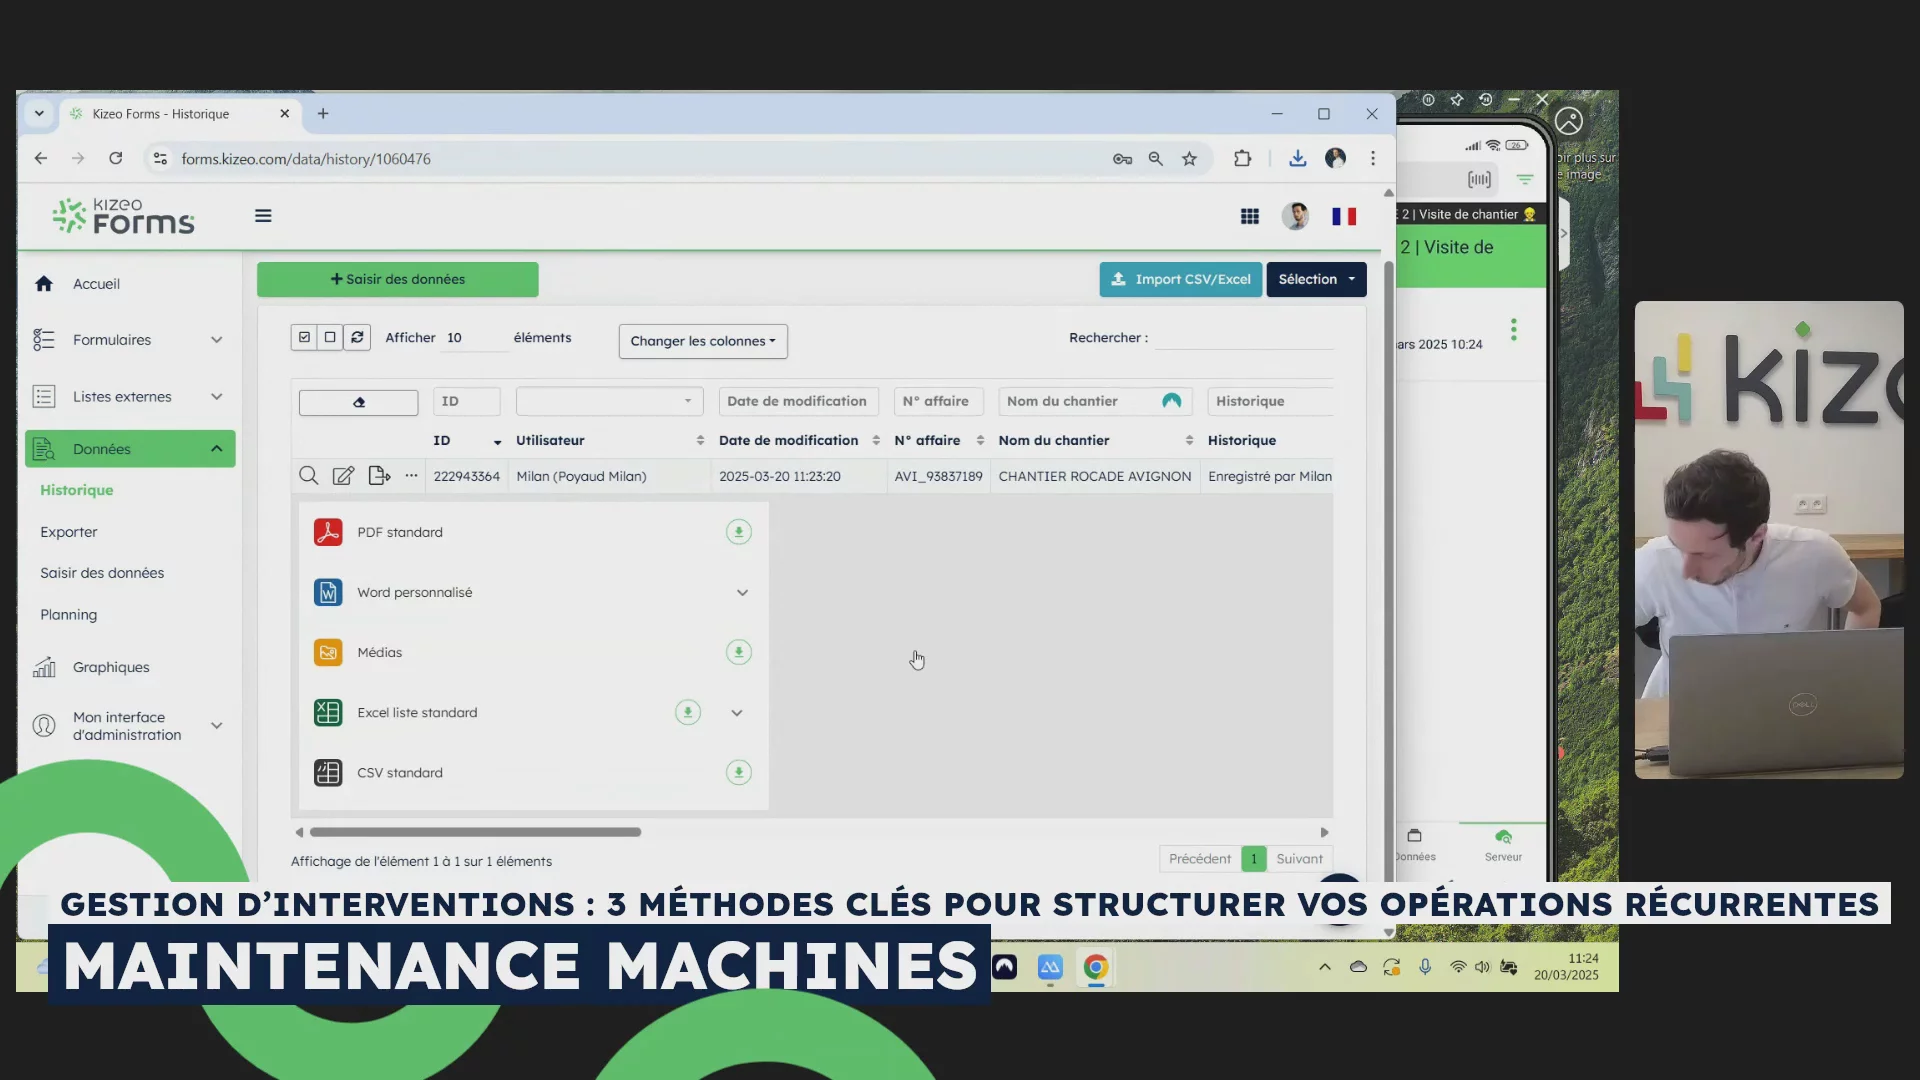Open the Planning page
This screenshot has width=1920, height=1080.
tap(69, 615)
